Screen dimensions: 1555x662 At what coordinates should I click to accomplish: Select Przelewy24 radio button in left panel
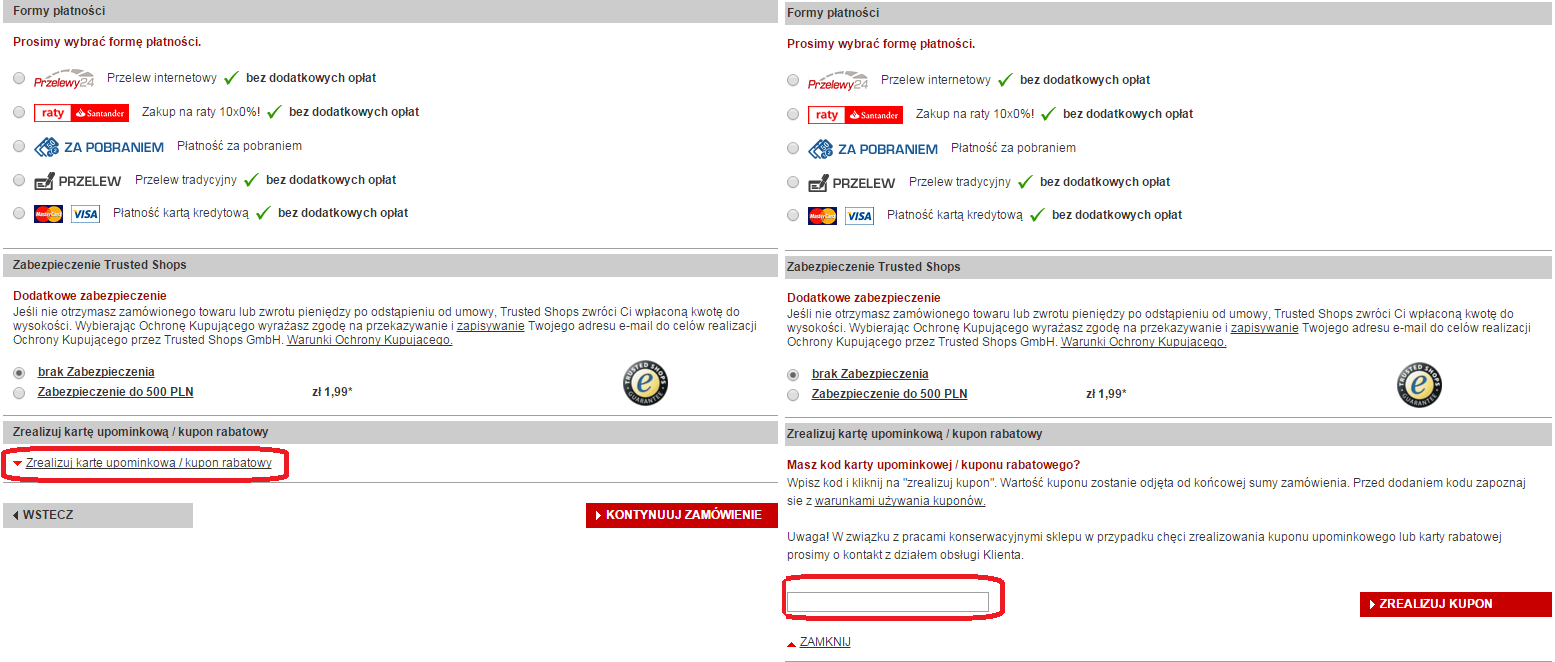coord(19,78)
